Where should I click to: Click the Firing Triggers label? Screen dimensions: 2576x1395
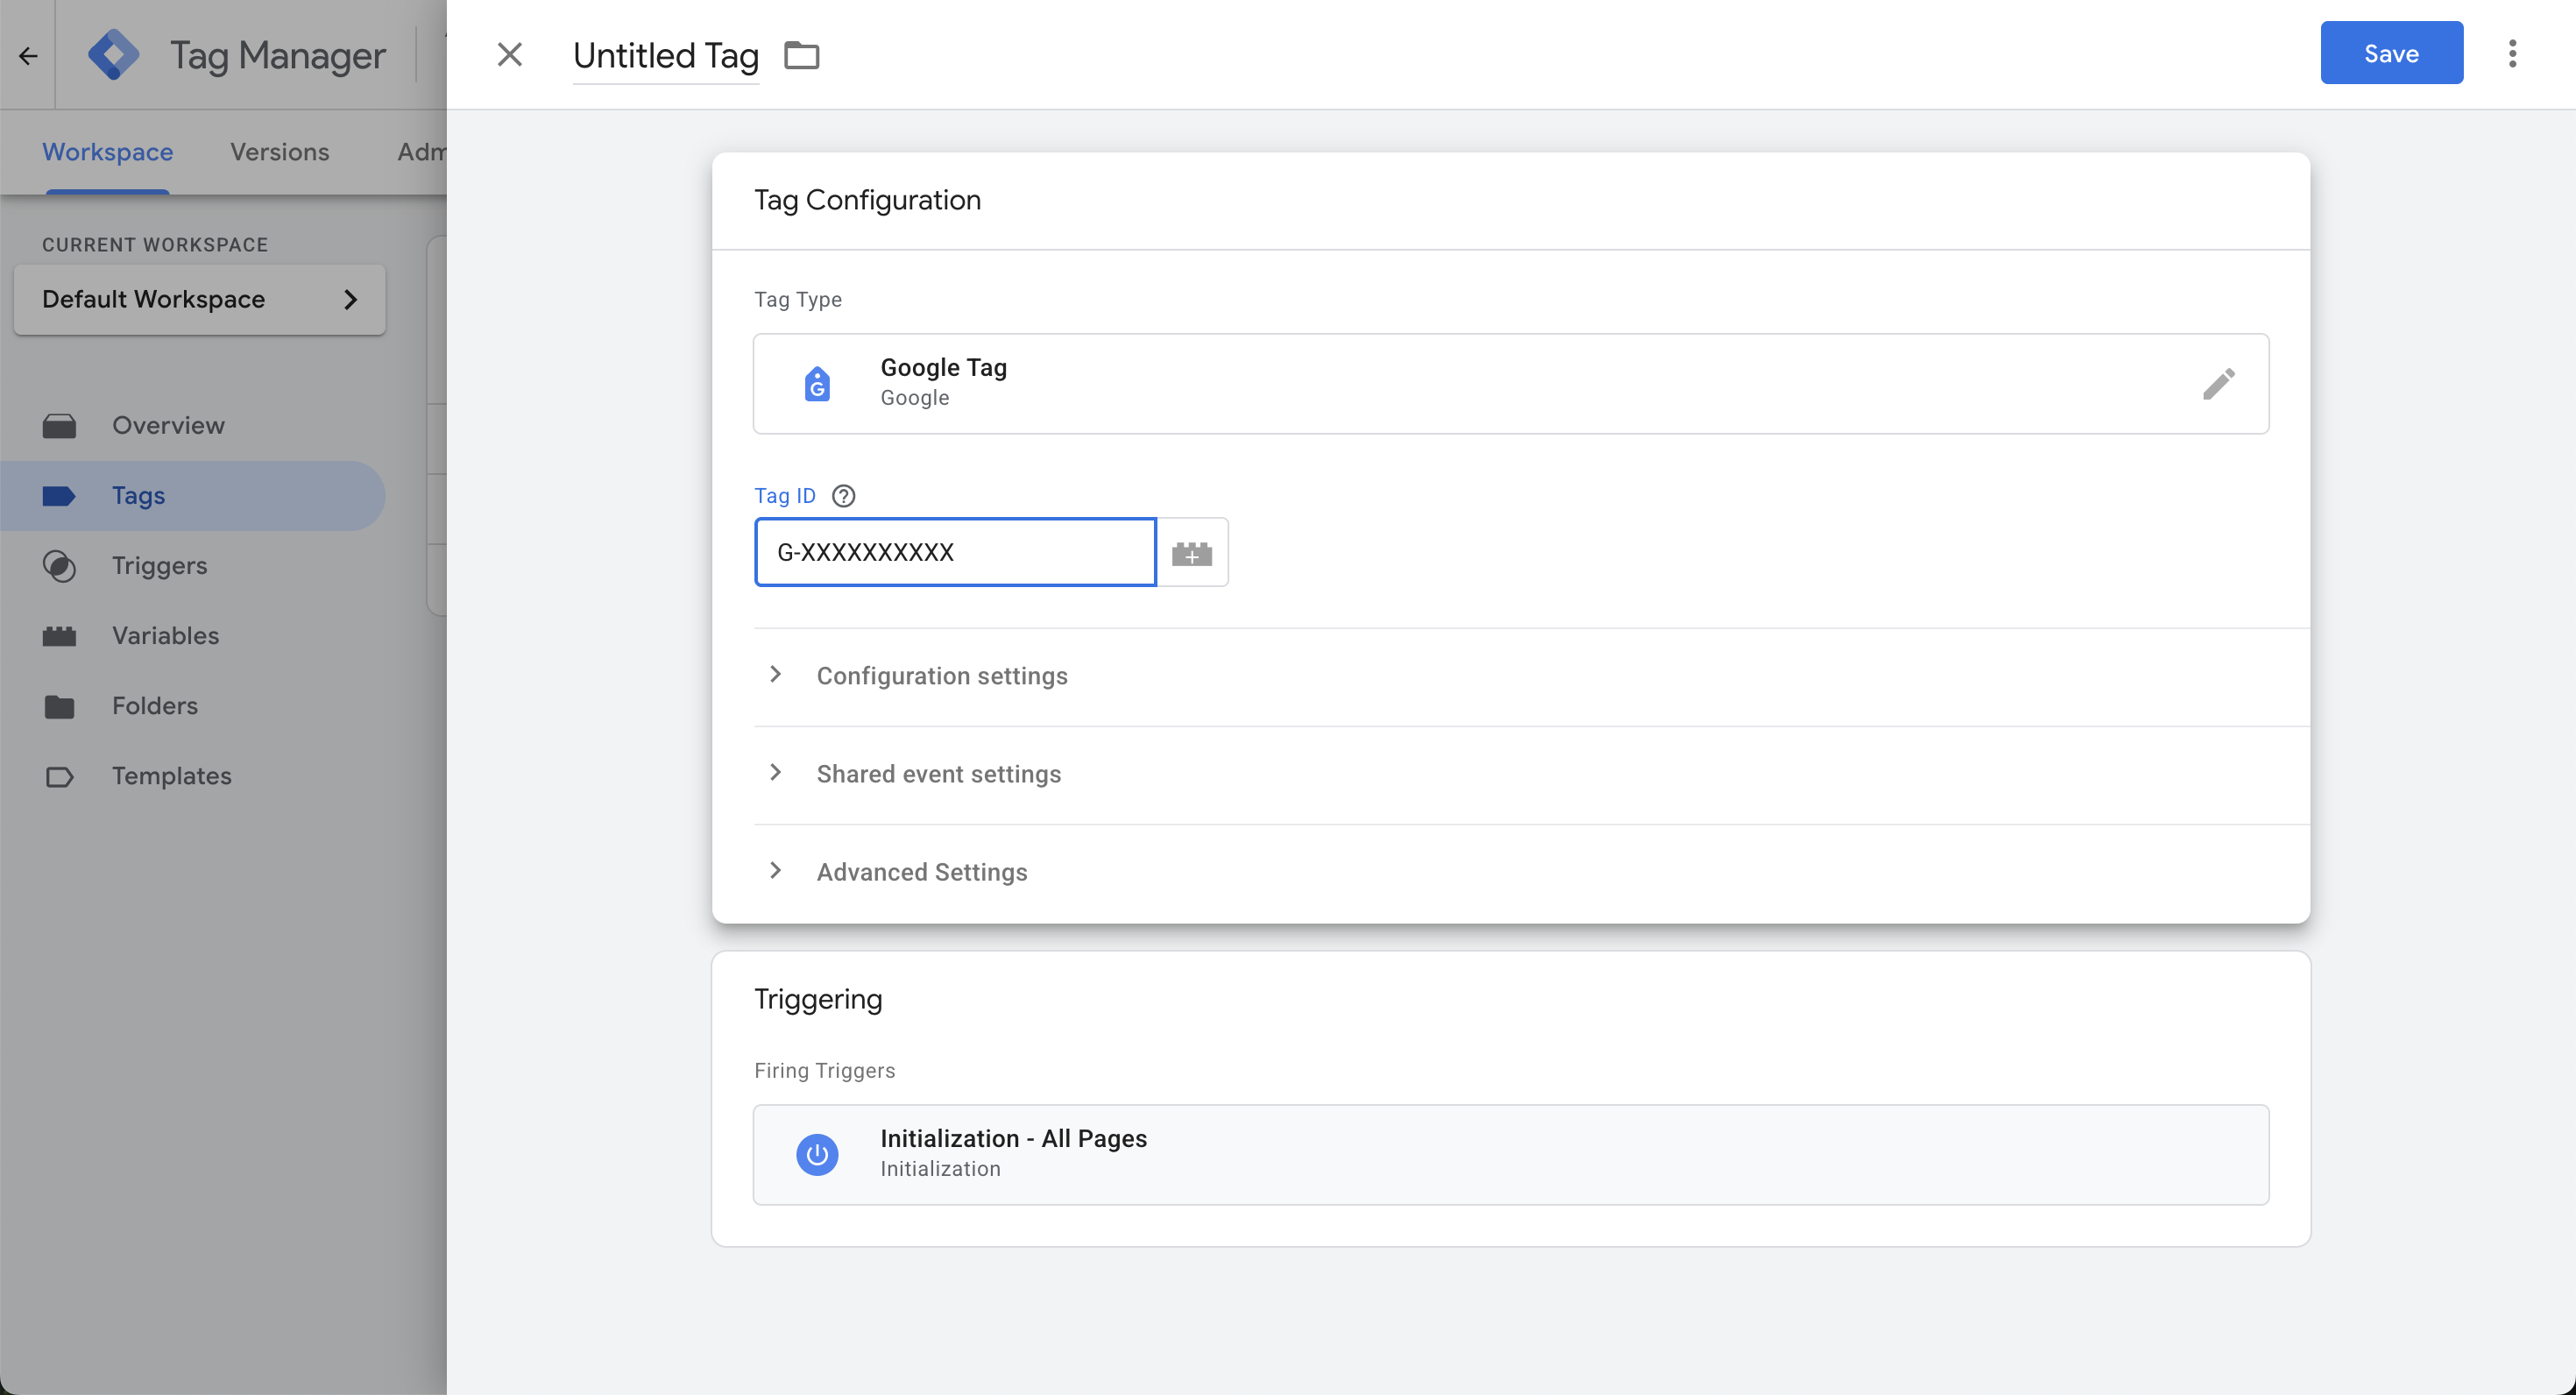pyautogui.click(x=824, y=1070)
